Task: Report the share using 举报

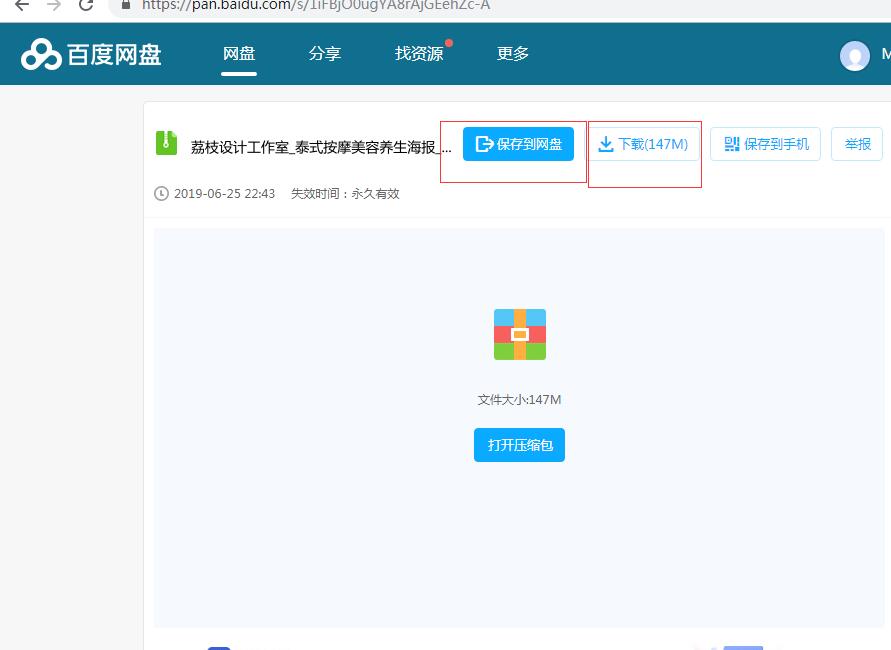Action: click(857, 144)
